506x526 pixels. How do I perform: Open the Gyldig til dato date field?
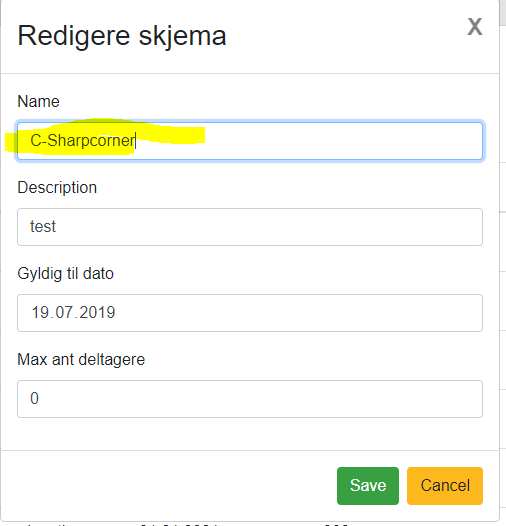250,313
